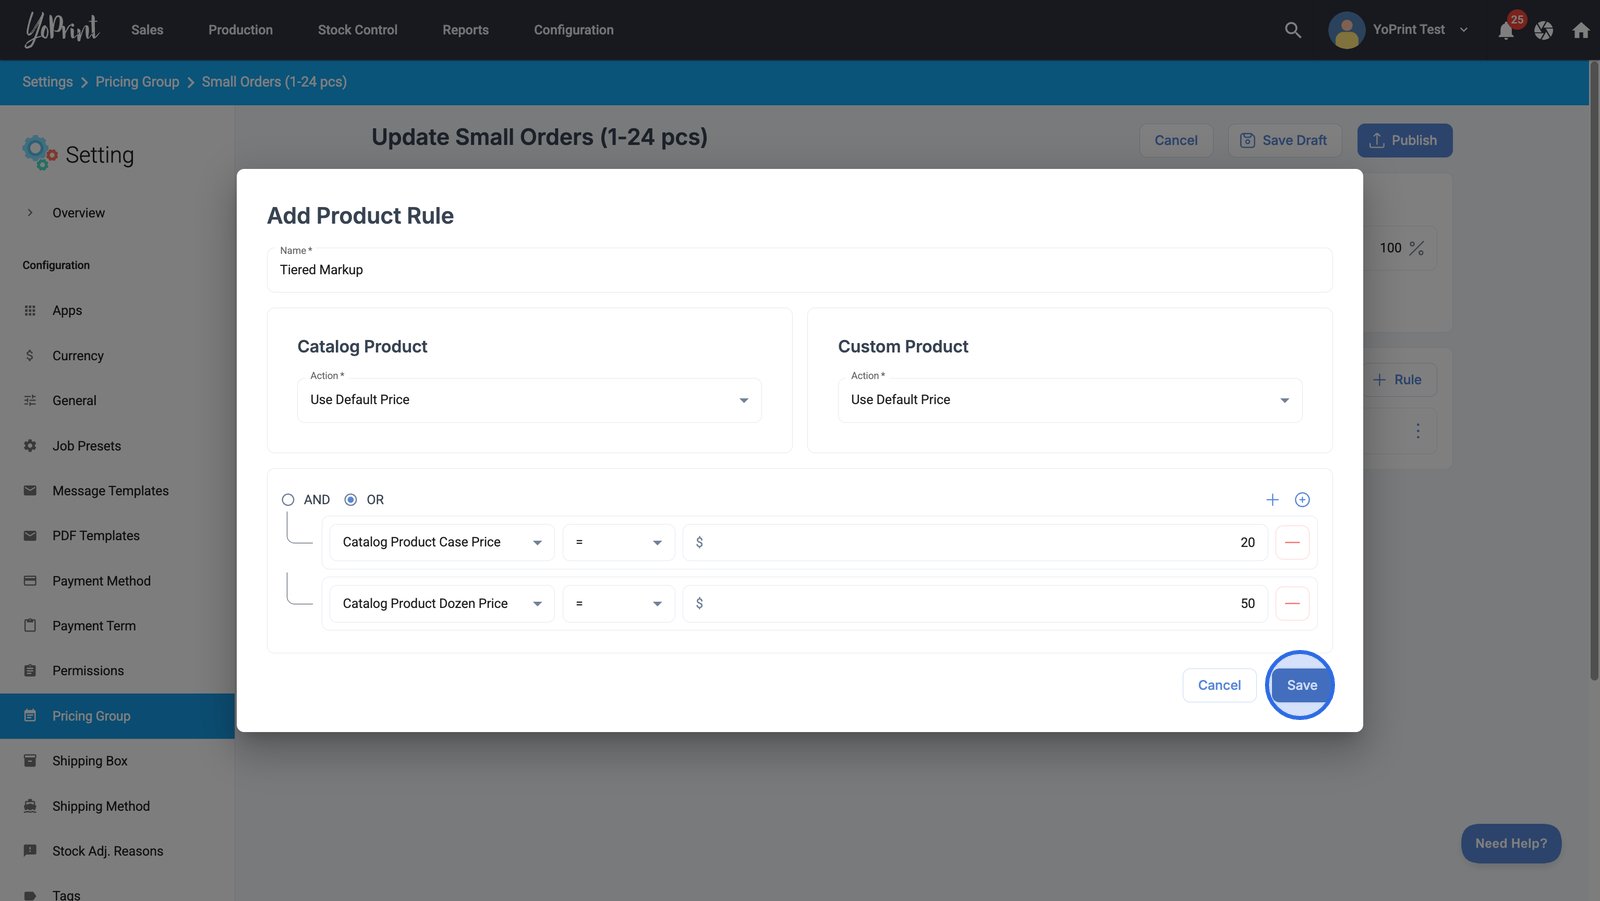Viewport: 1600px width, 901px height.
Task: Remove the Catalog Product Case Price condition
Action: 1292,542
